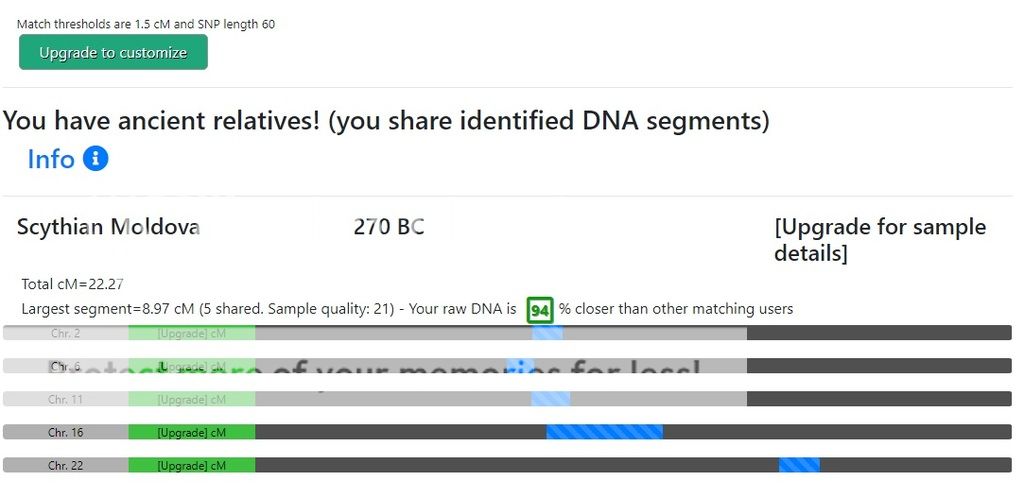Click the Chr. 2 row label
The image size is (1024, 498).
pyautogui.click(x=66, y=333)
